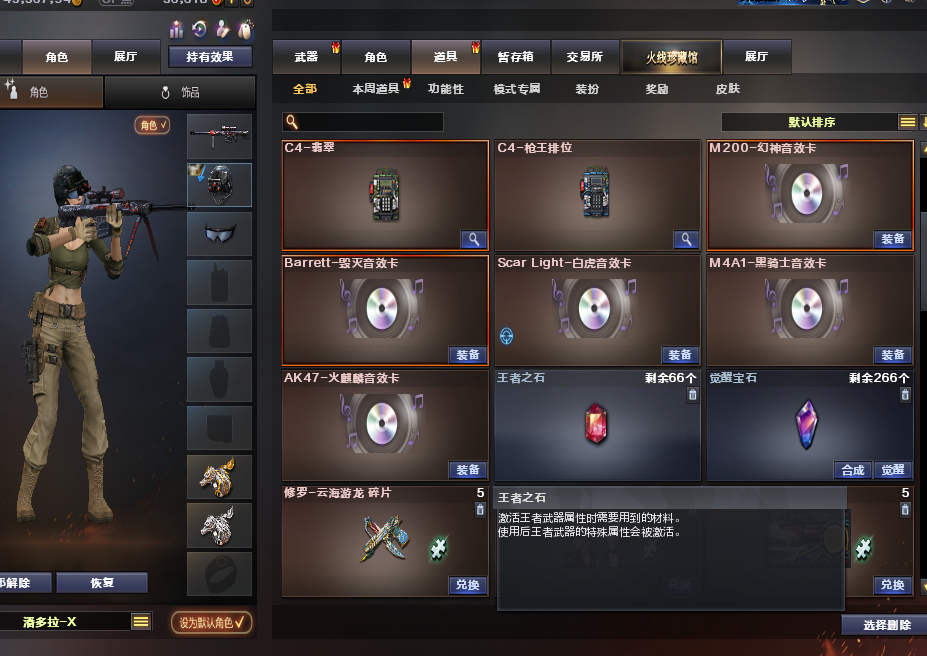Switch to the 功能性 category tab
Viewport: 927px width, 656px height.
pos(446,89)
